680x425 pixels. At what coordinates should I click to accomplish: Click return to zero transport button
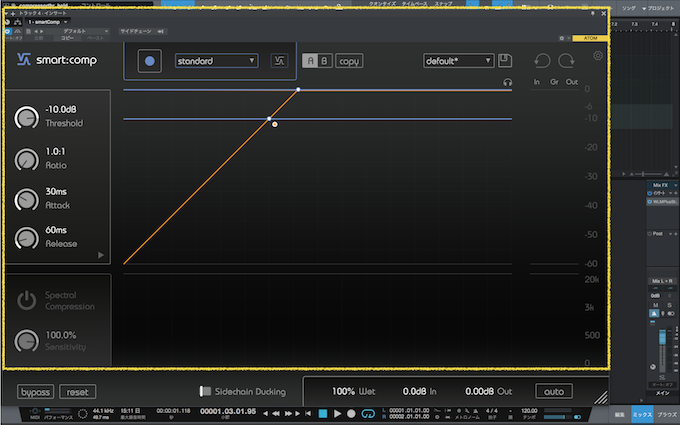click(307, 414)
